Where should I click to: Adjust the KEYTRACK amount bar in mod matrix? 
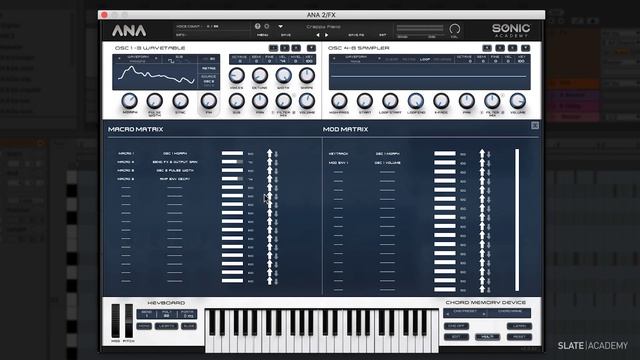point(445,154)
